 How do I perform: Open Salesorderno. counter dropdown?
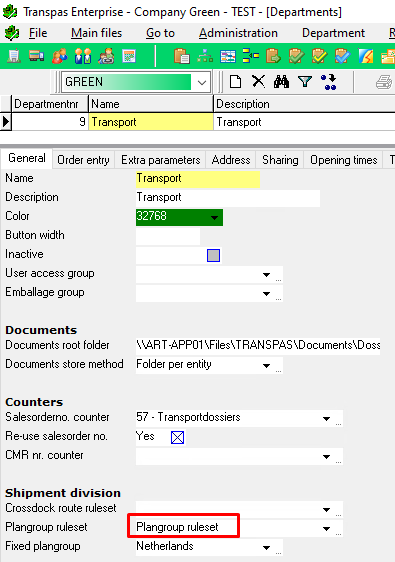326,419
